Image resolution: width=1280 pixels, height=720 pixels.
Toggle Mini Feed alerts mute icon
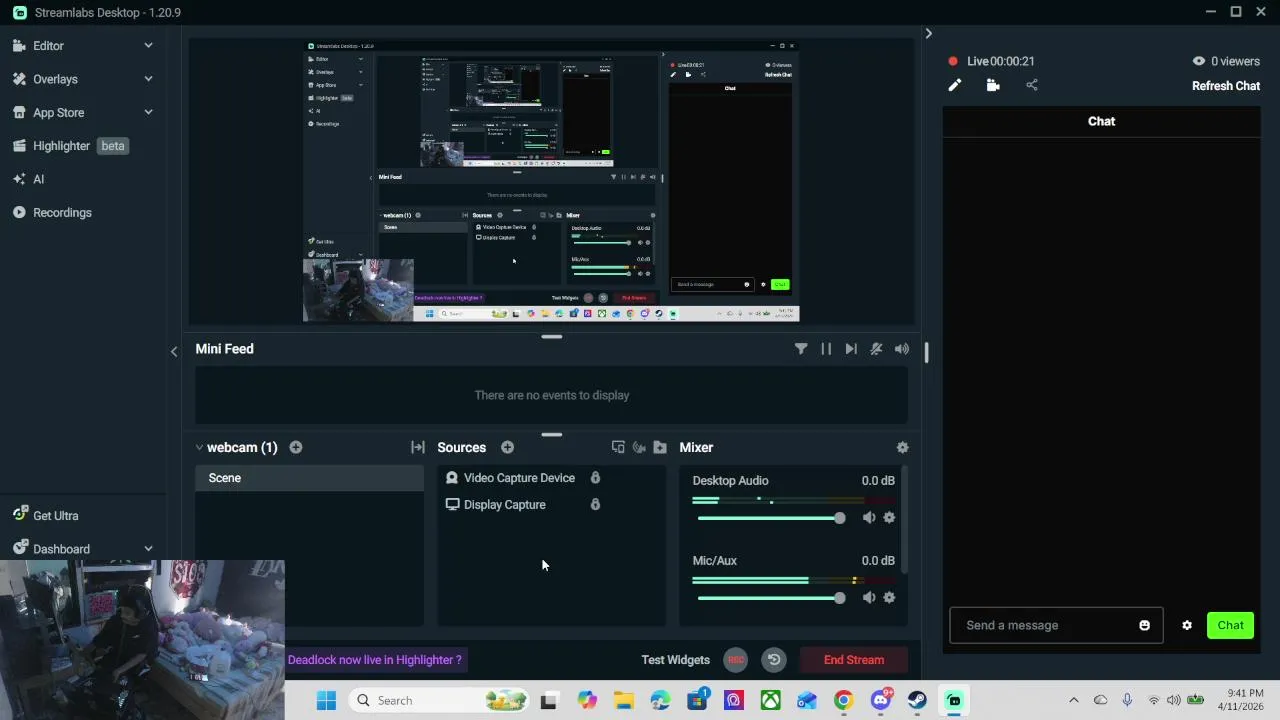tap(876, 349)
